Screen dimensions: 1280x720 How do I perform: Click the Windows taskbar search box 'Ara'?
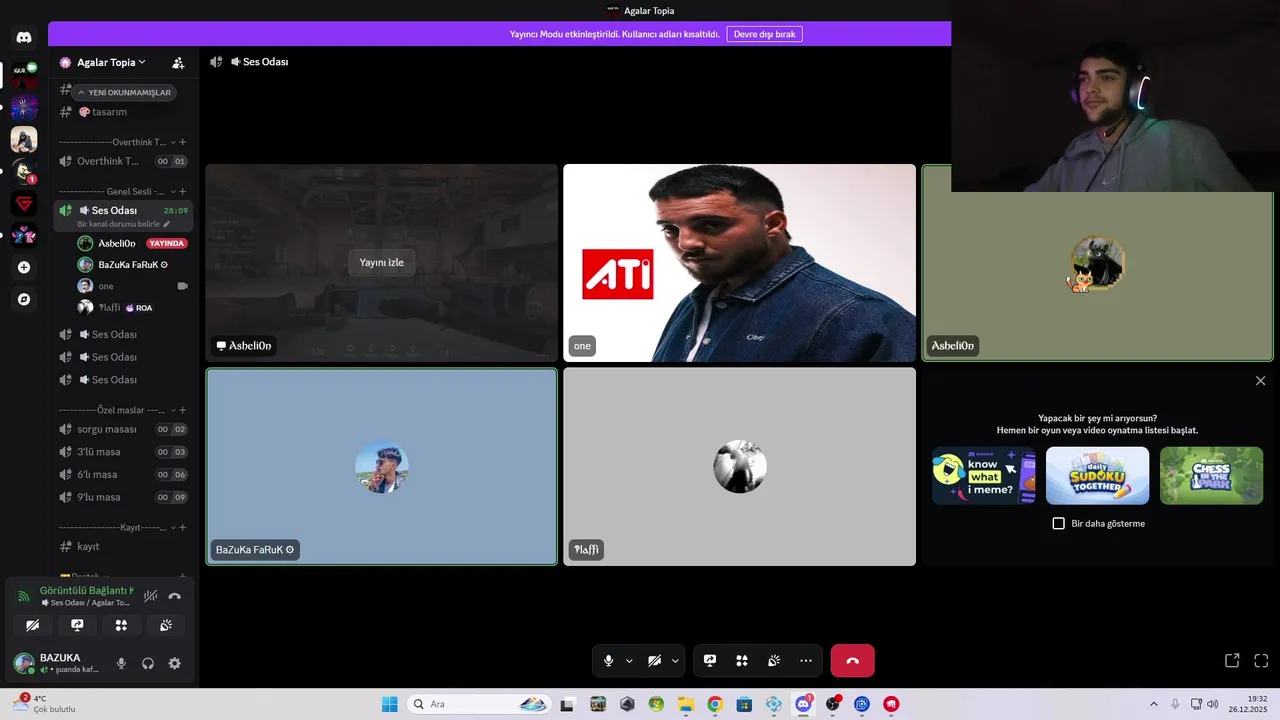[480, 704]
